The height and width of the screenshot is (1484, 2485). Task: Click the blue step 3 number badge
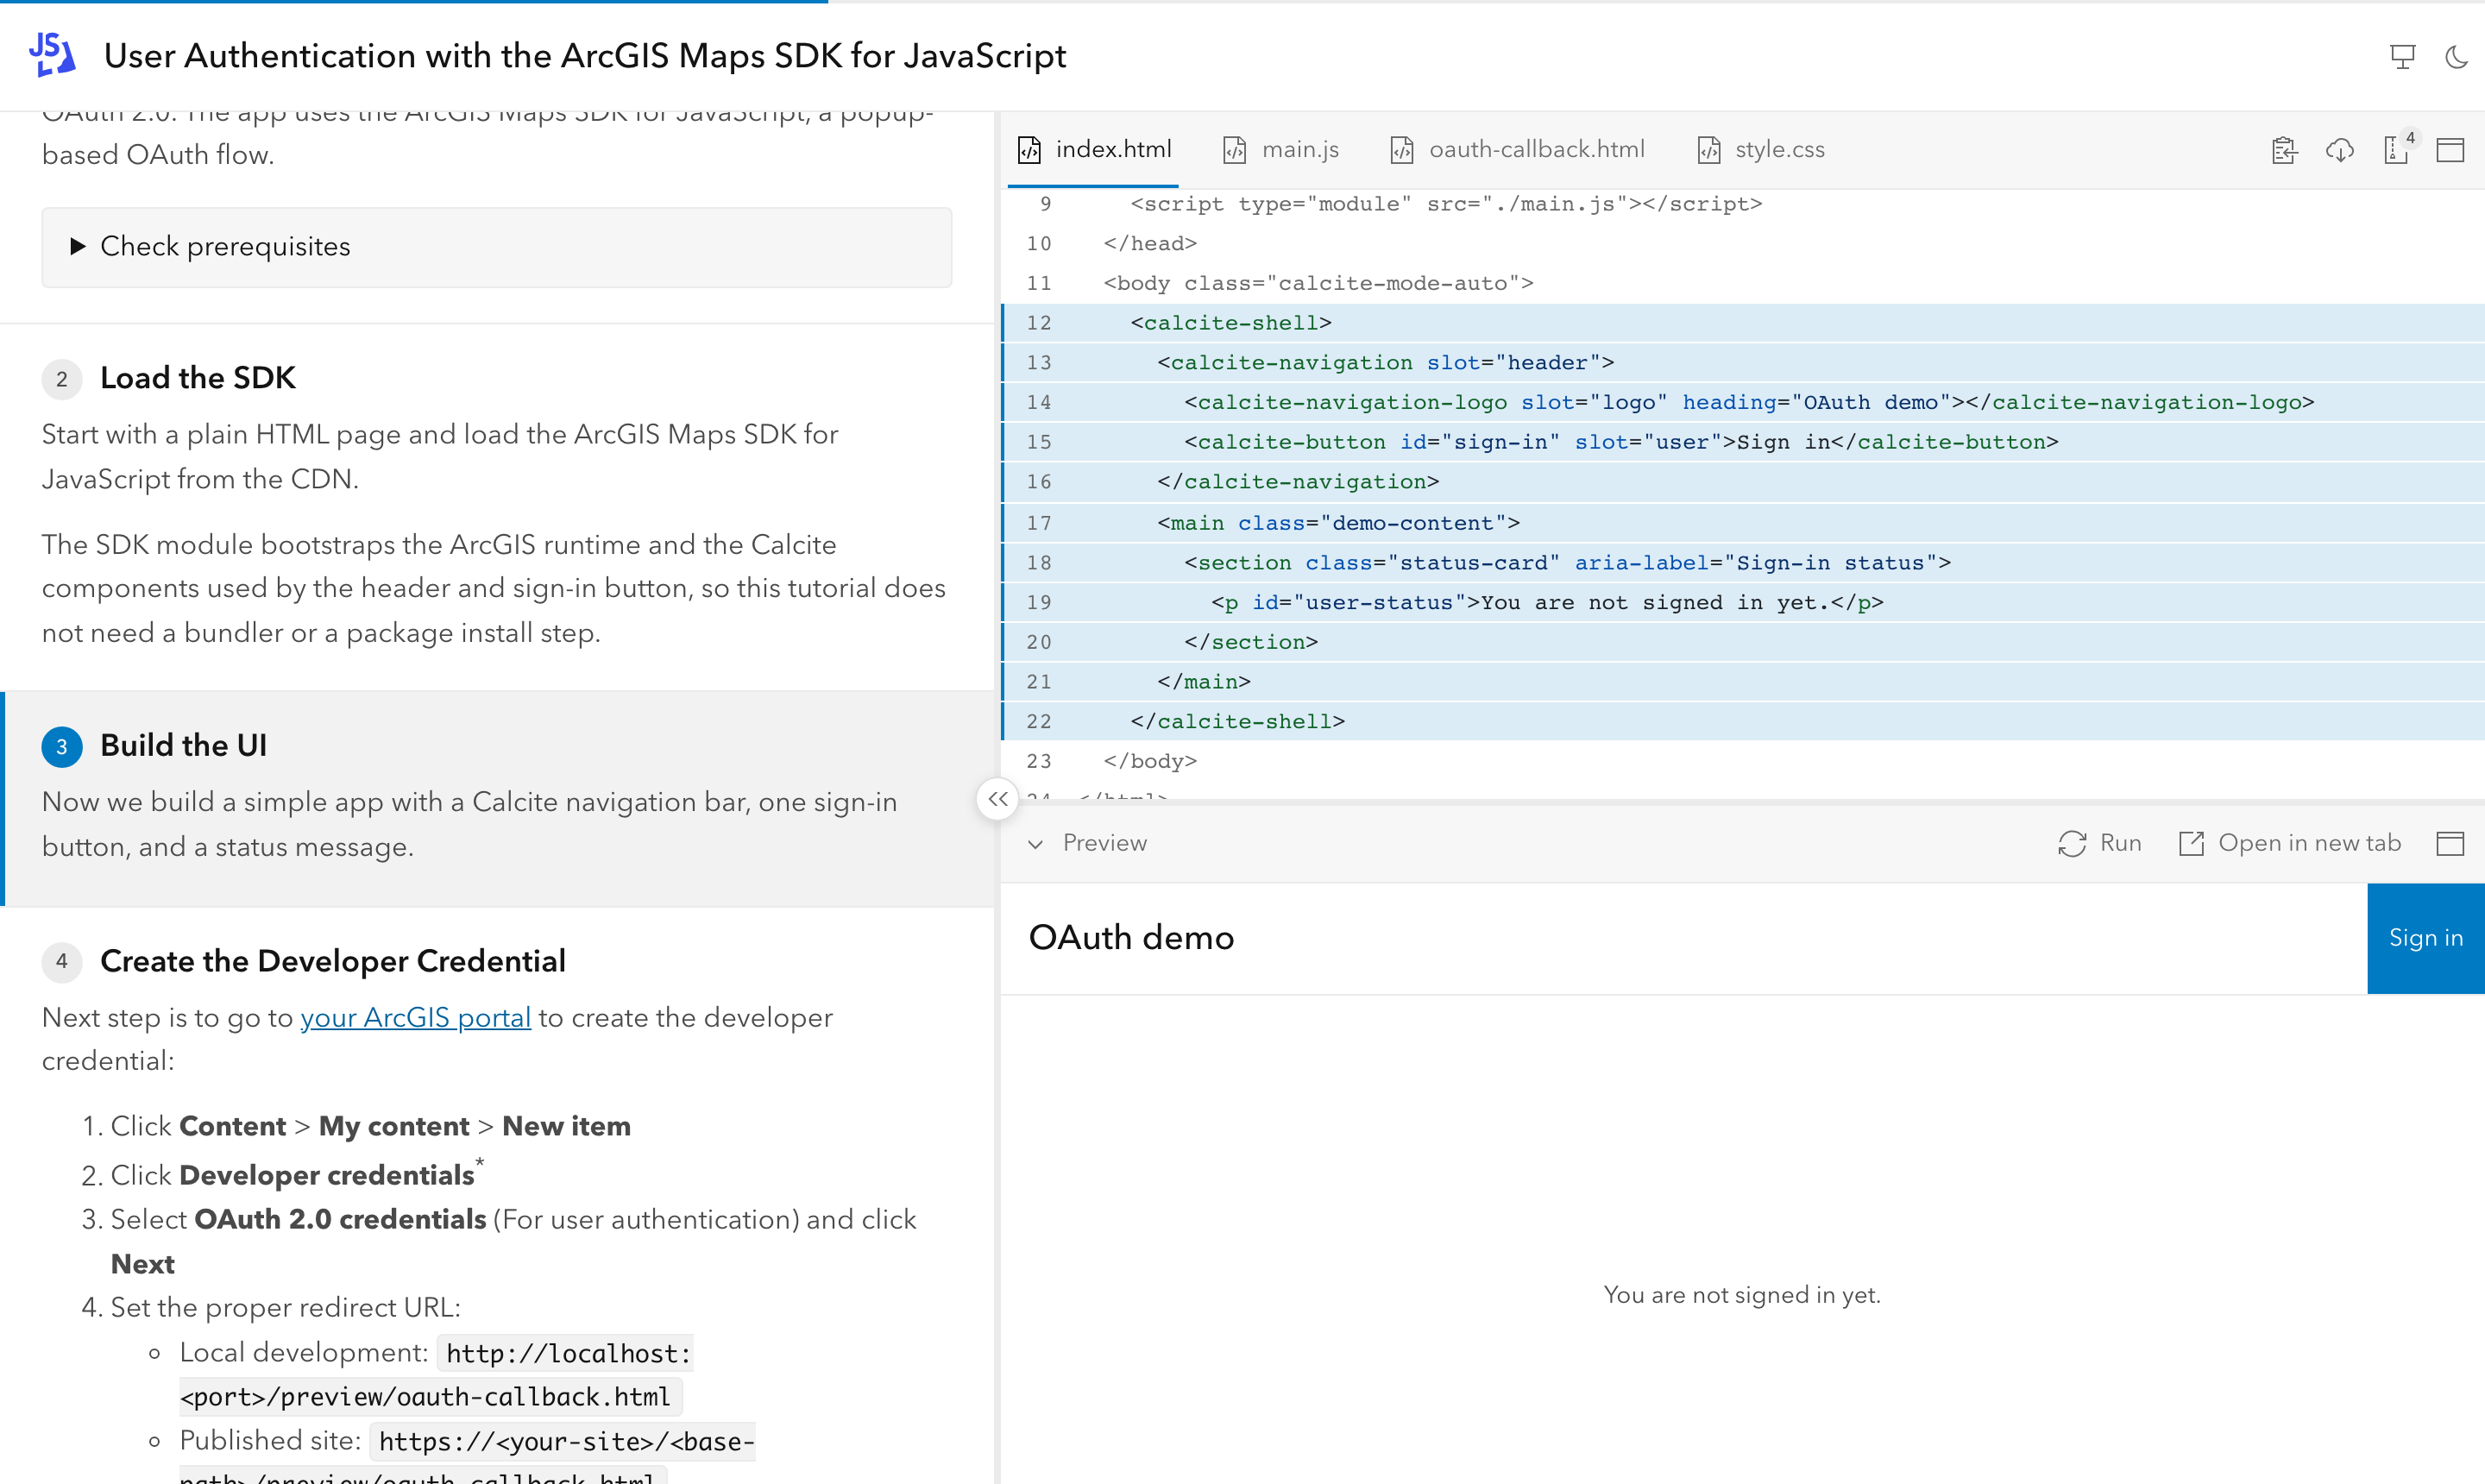point(62,746)
